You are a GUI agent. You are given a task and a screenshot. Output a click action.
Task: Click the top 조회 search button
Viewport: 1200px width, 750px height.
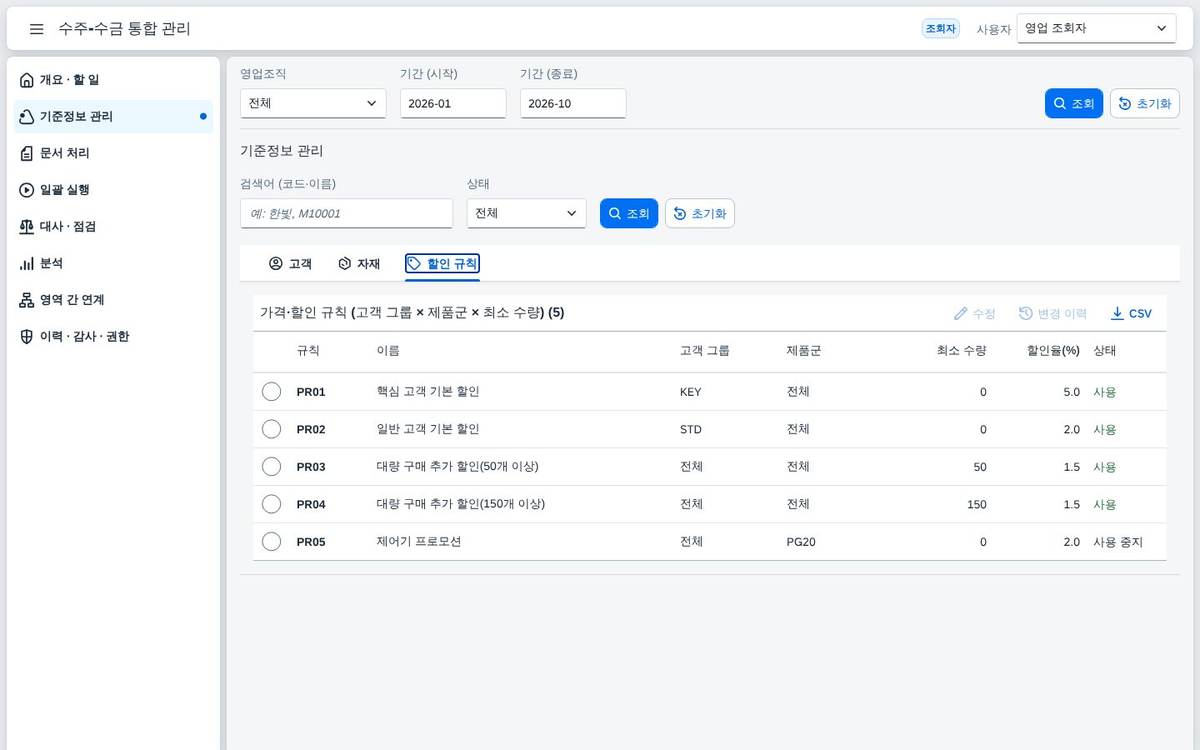click(x=1074, y=104)
